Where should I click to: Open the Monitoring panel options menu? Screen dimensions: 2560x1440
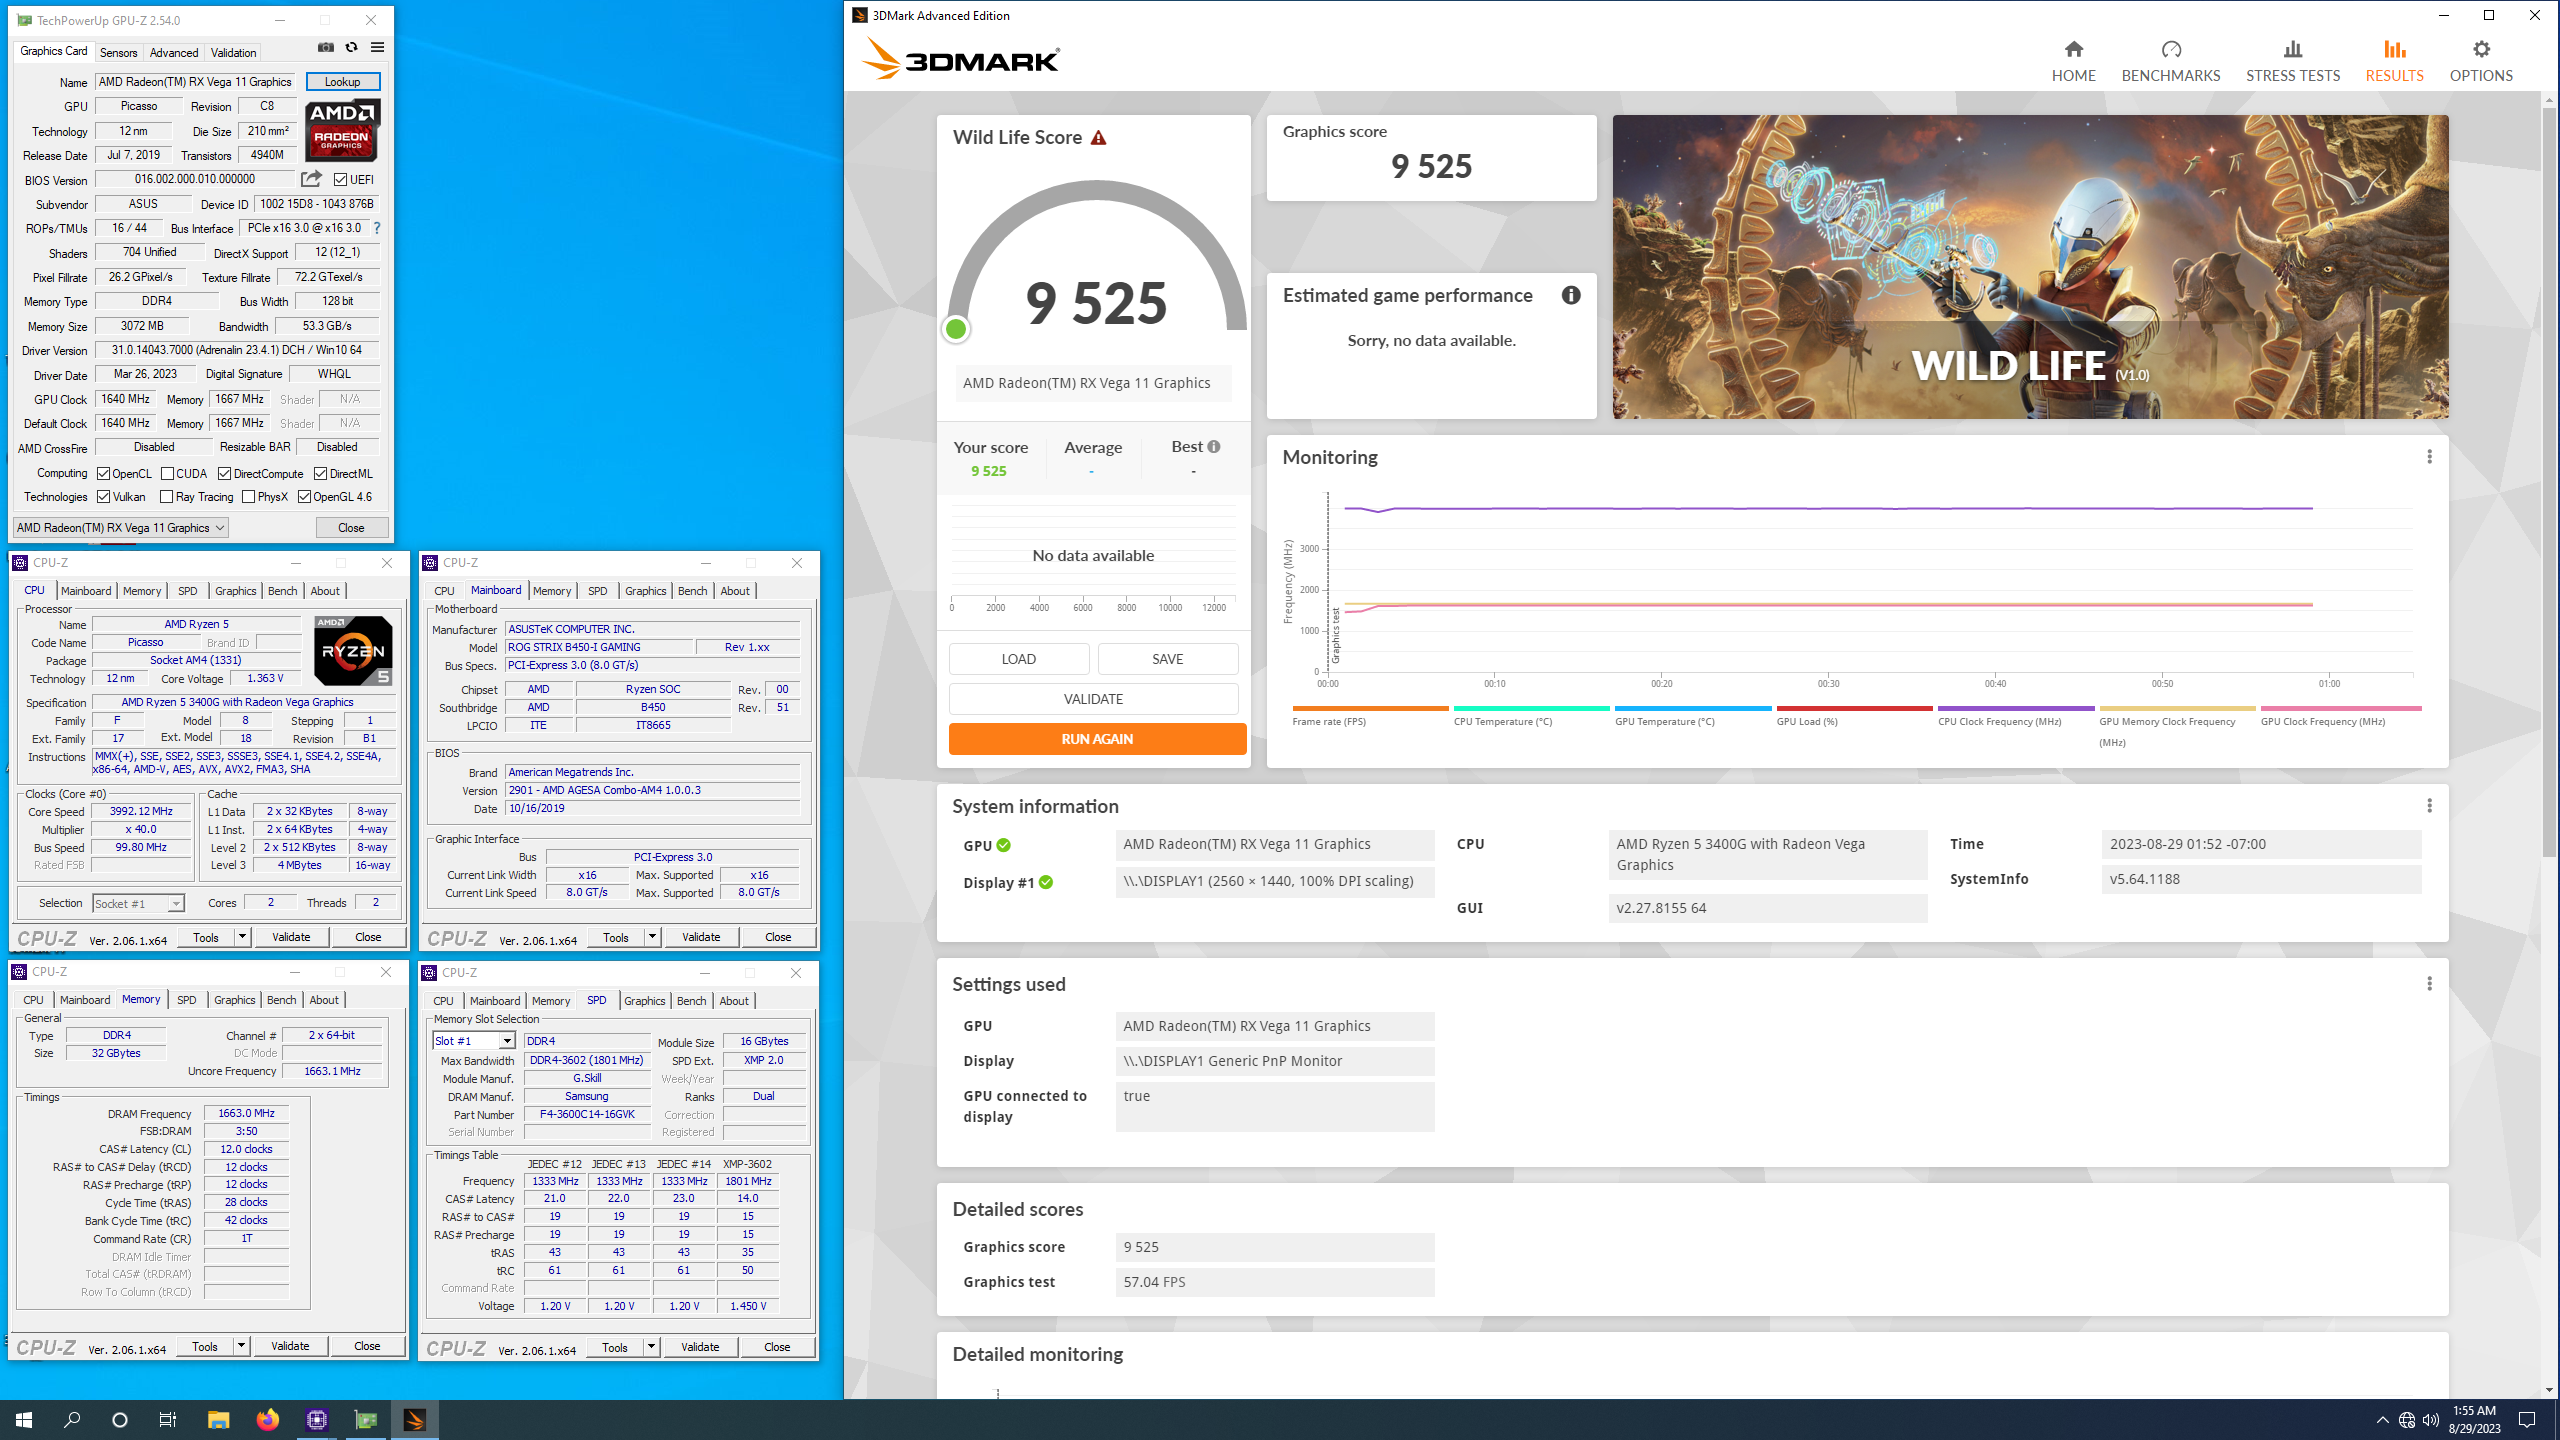tap(2429, 457)
